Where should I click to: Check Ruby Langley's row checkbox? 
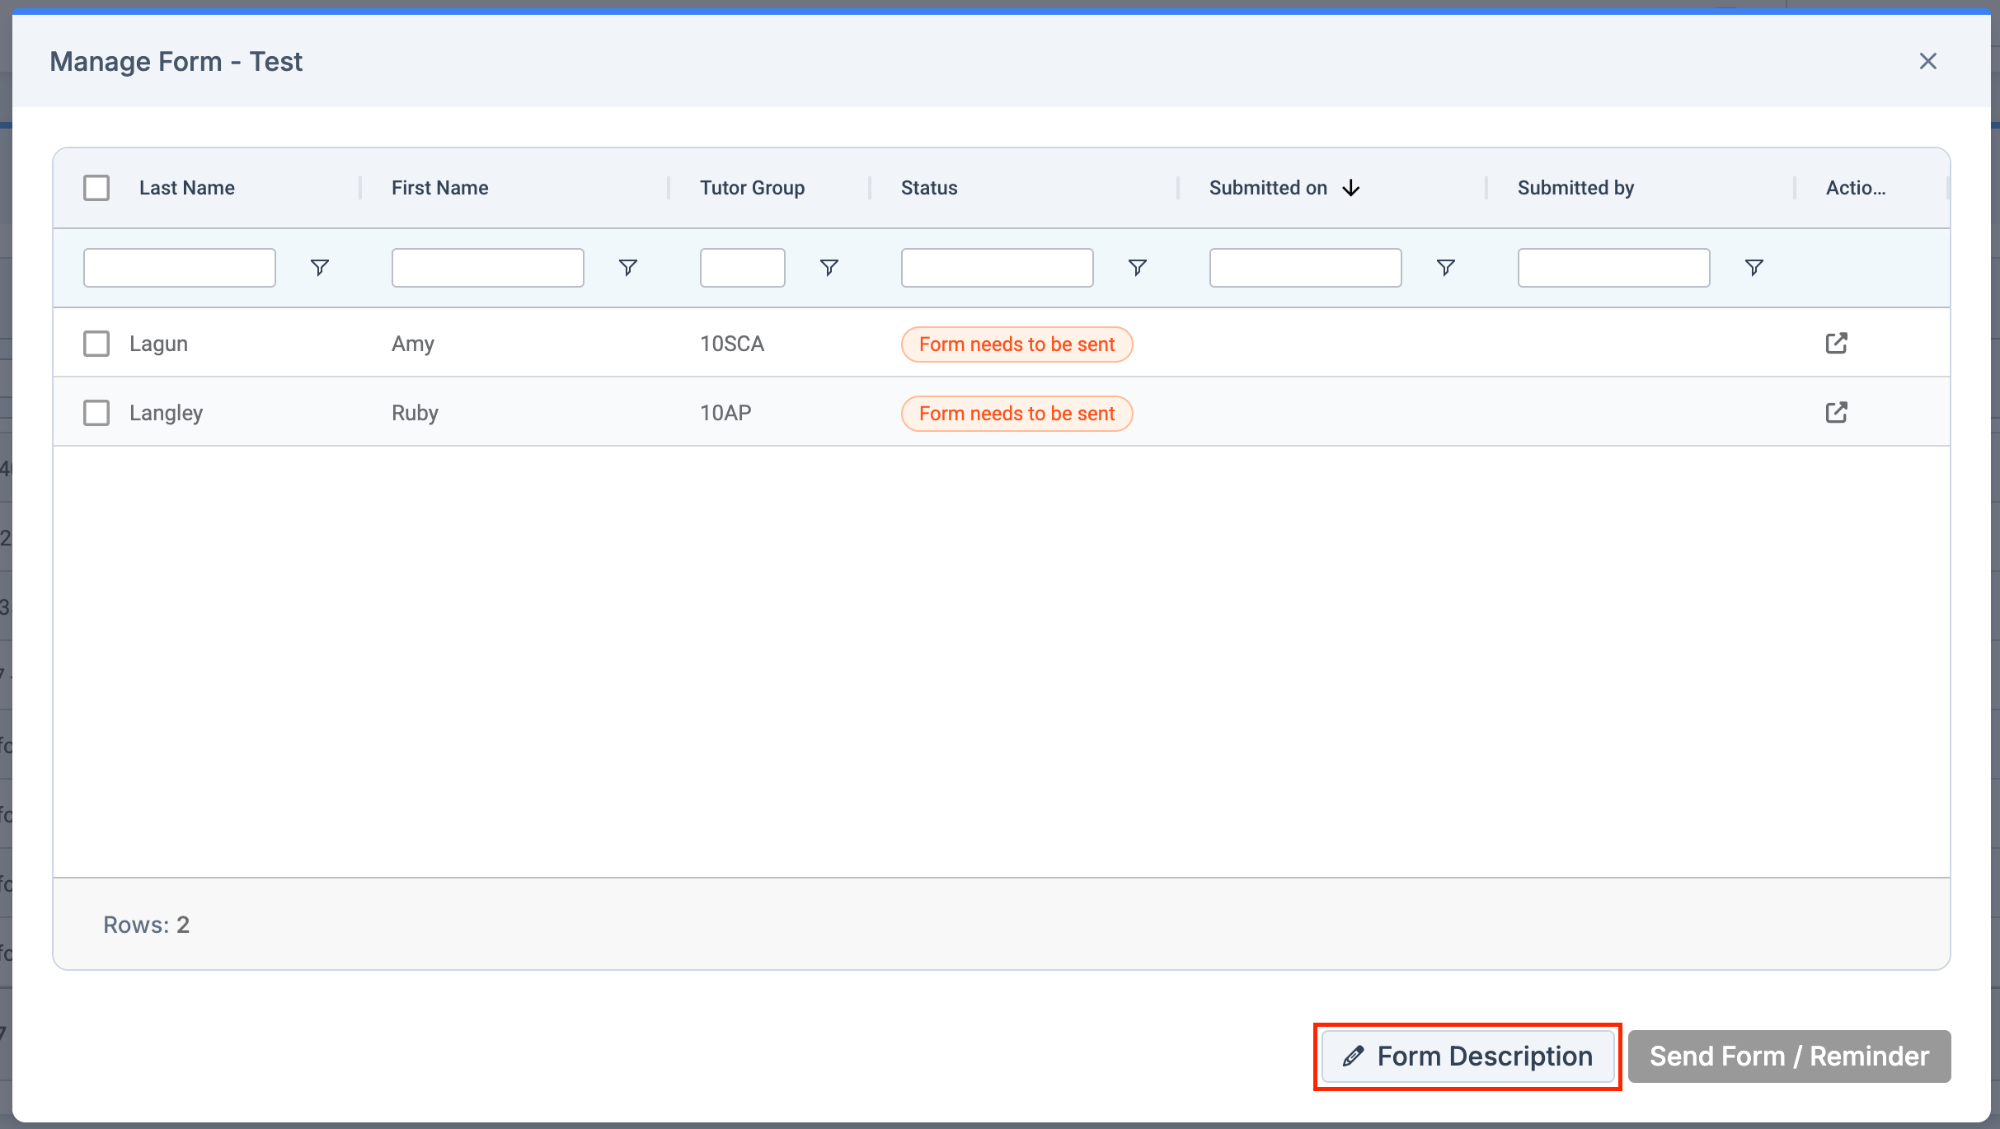(x=96, y=412)
